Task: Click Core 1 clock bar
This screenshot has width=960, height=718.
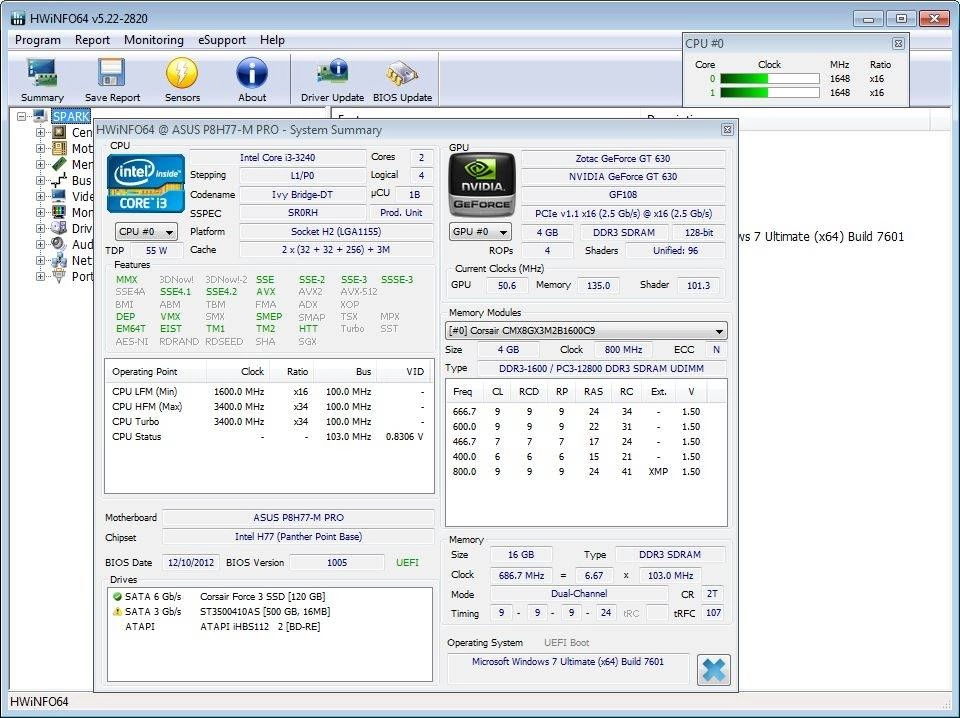Action: 770,93
